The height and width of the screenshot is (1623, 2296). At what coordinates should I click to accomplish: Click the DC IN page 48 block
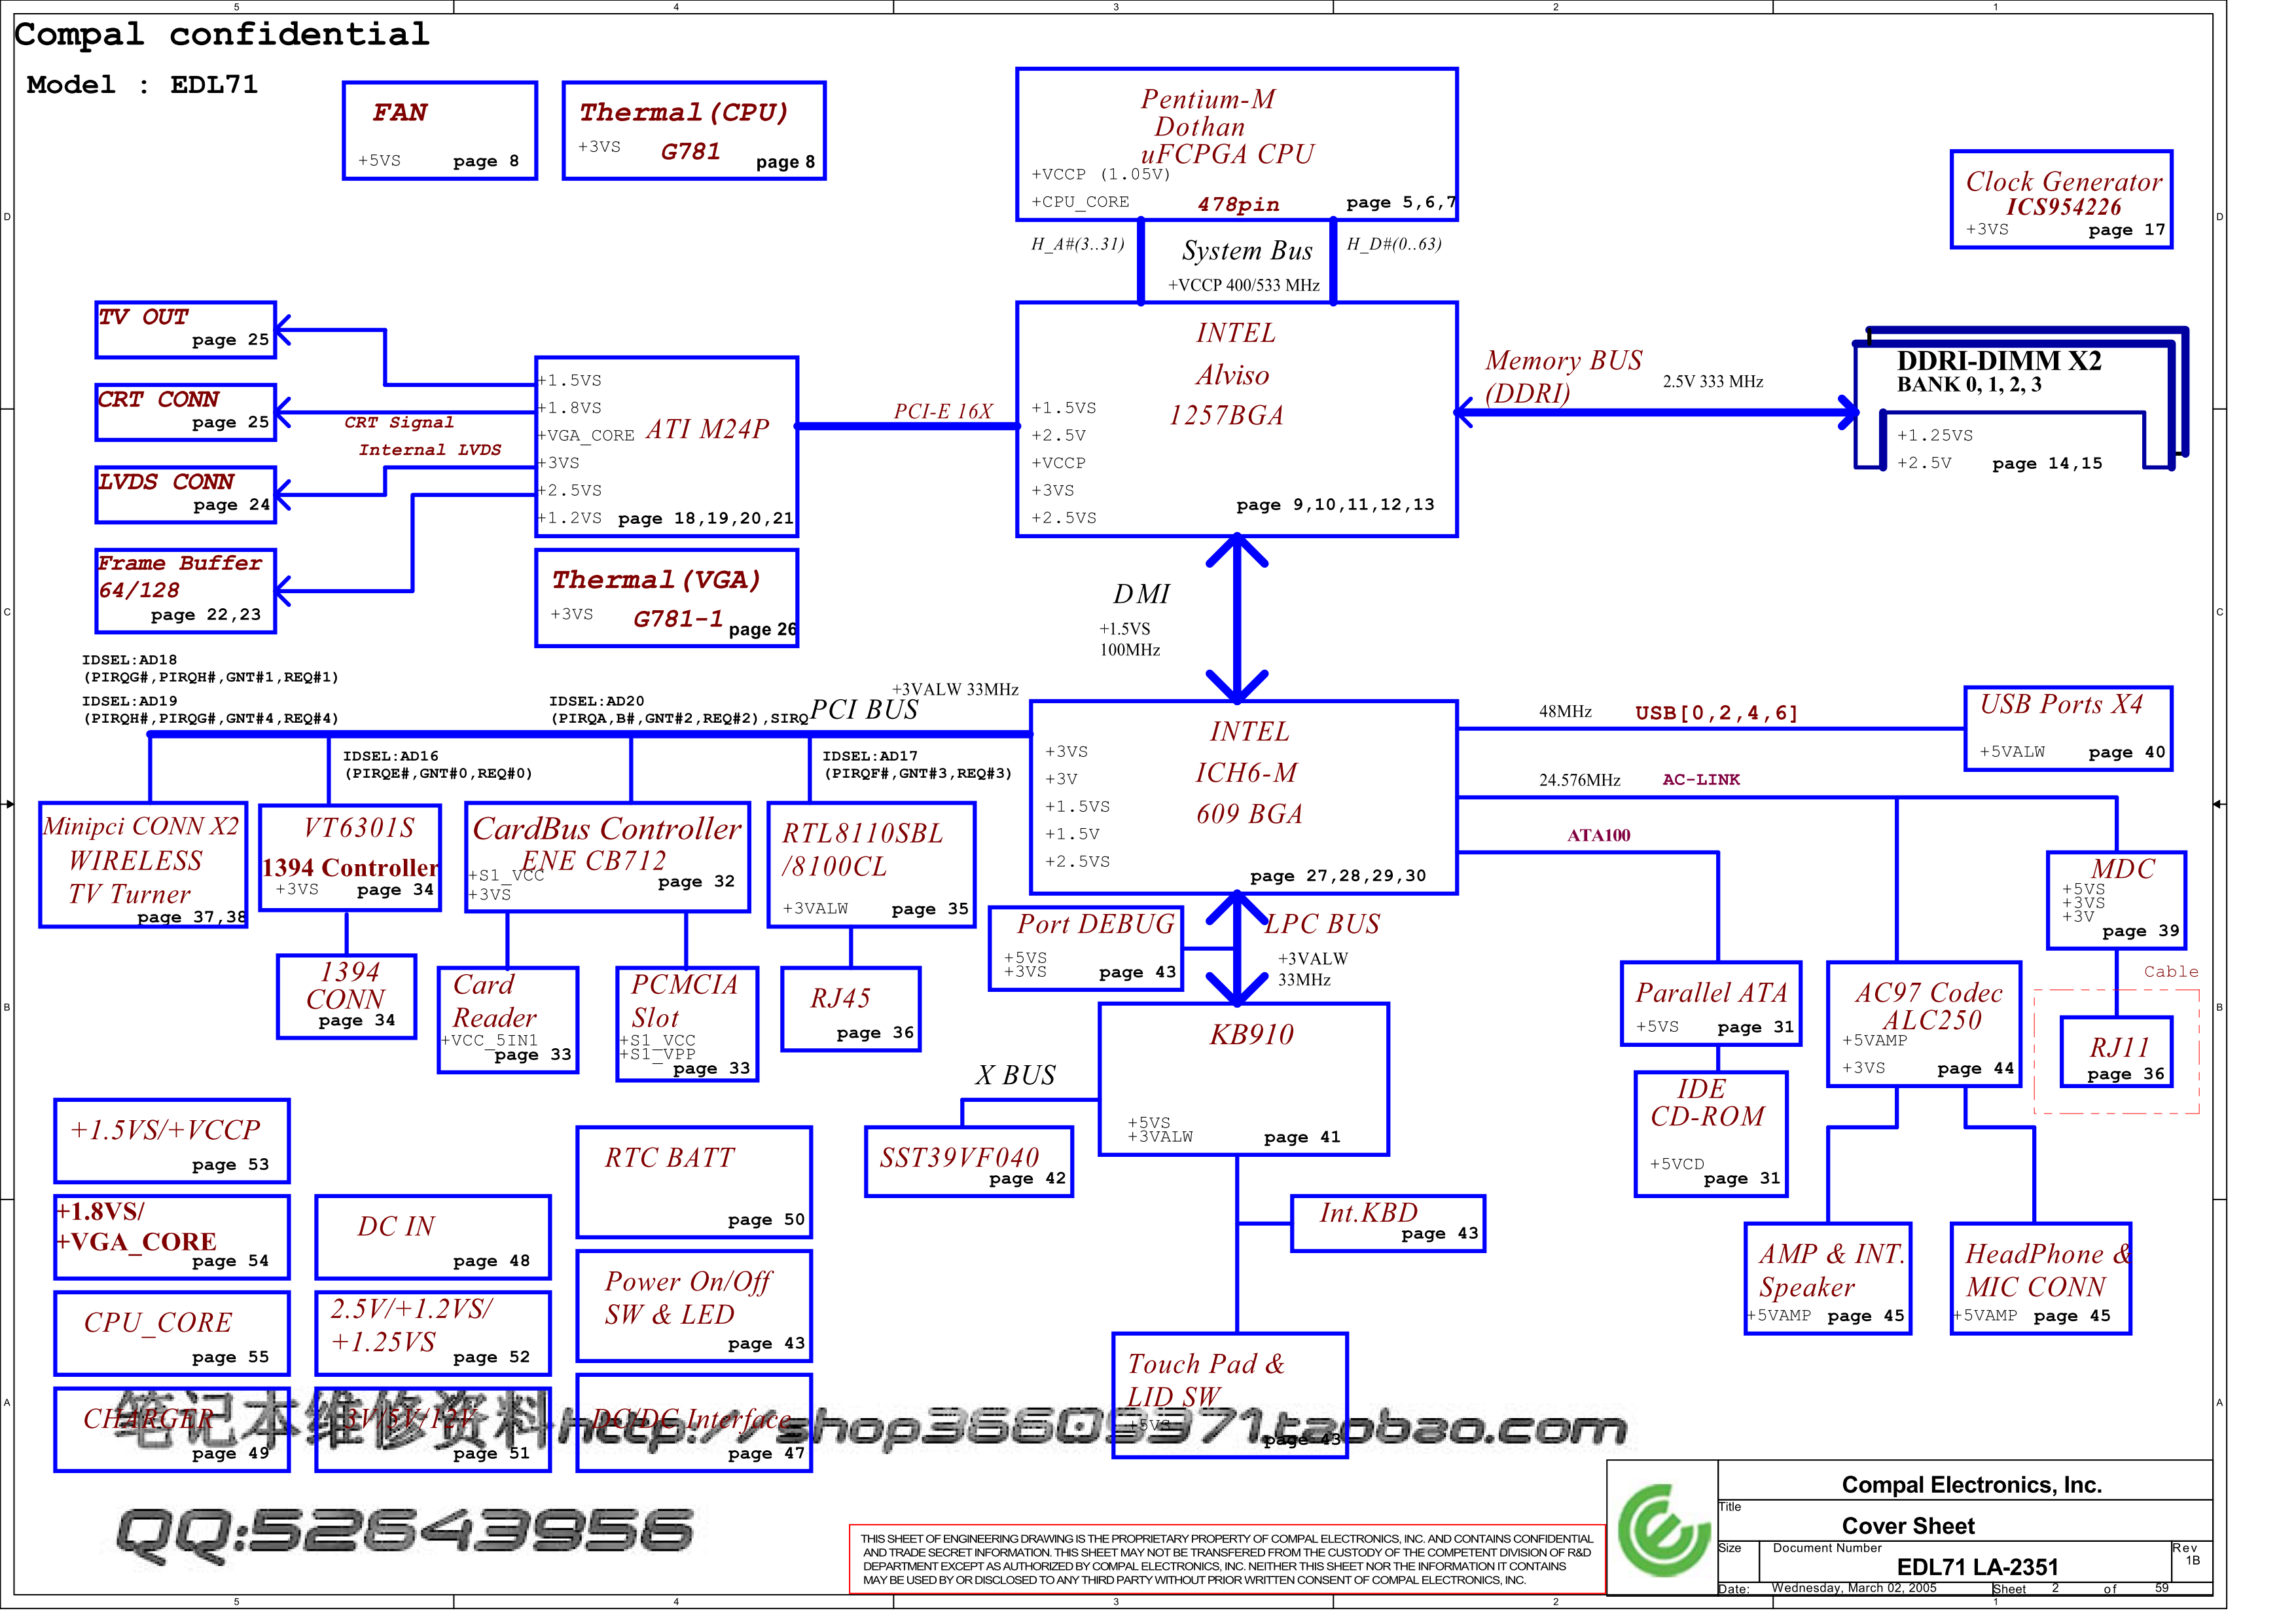click(x=432, y=1238)
